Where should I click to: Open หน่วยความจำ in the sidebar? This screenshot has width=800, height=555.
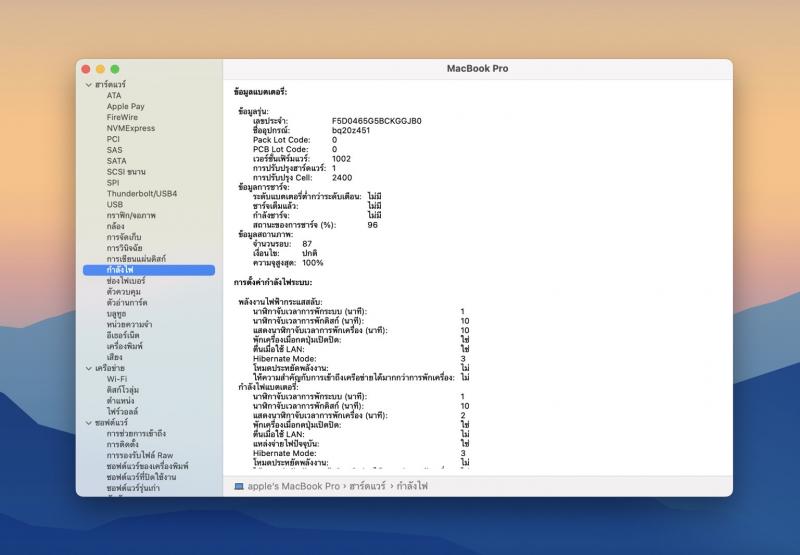pos(129,324)
